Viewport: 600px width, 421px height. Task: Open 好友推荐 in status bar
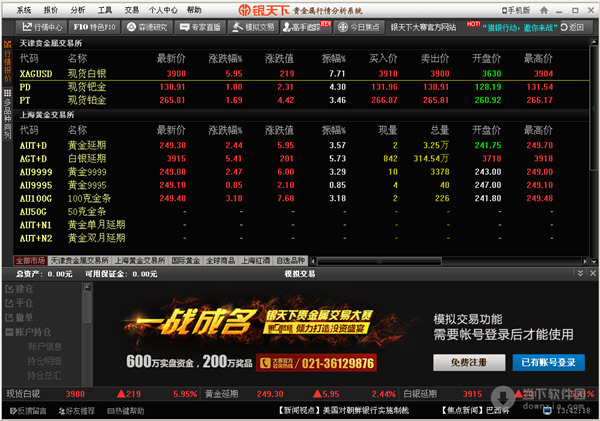(x=77, y=411)
